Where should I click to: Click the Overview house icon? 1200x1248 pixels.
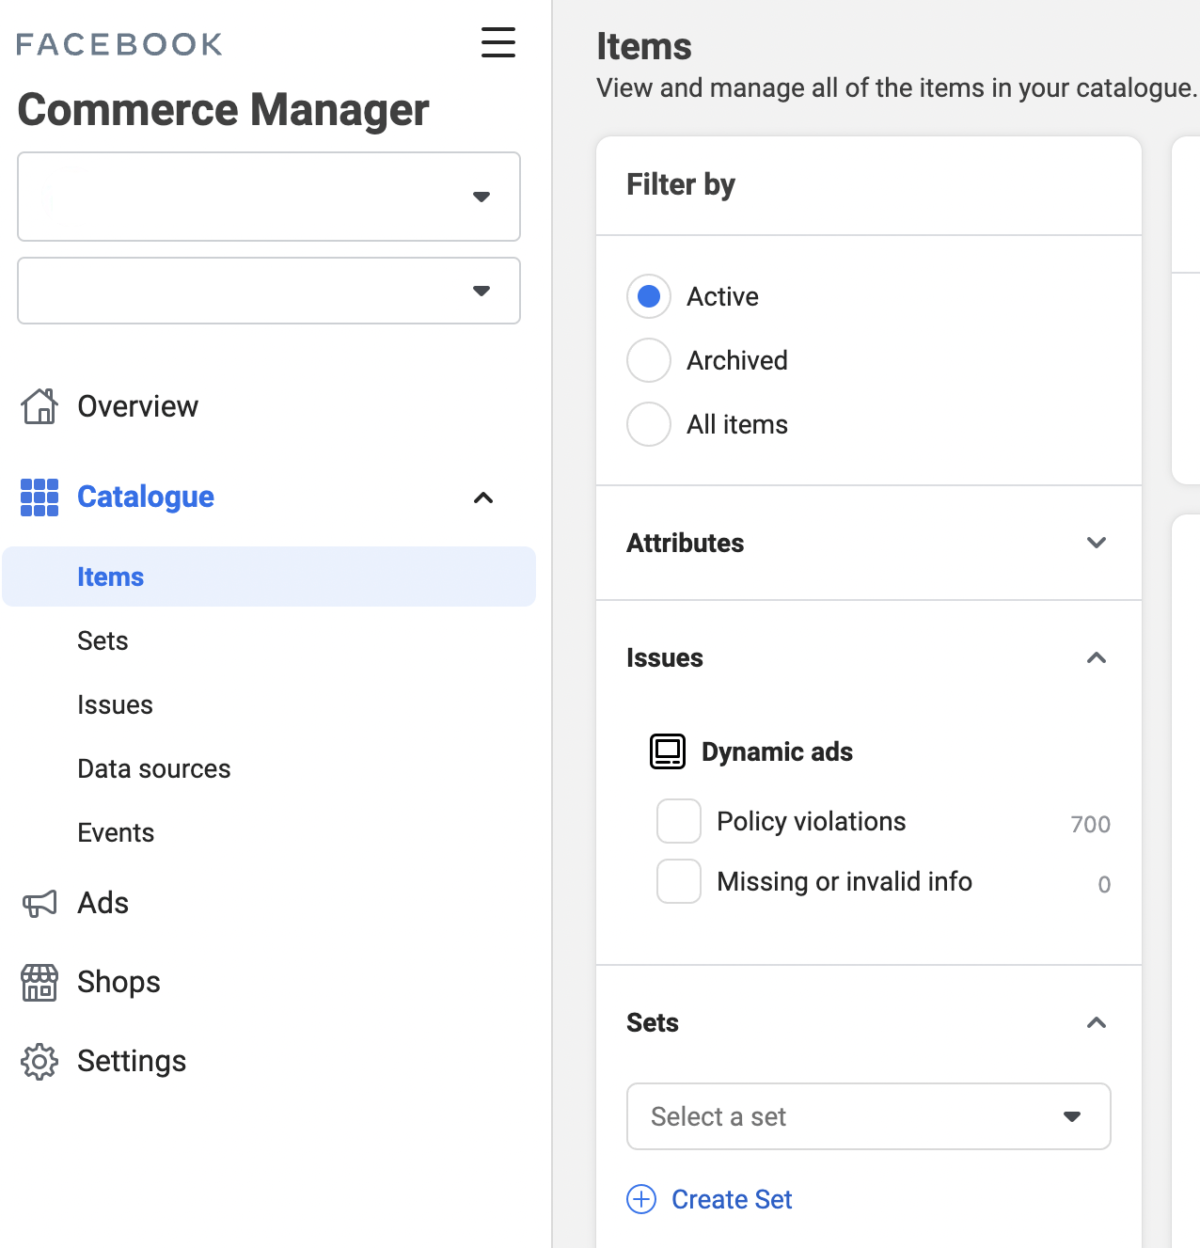pyautogui.click(x=39, y=406)
